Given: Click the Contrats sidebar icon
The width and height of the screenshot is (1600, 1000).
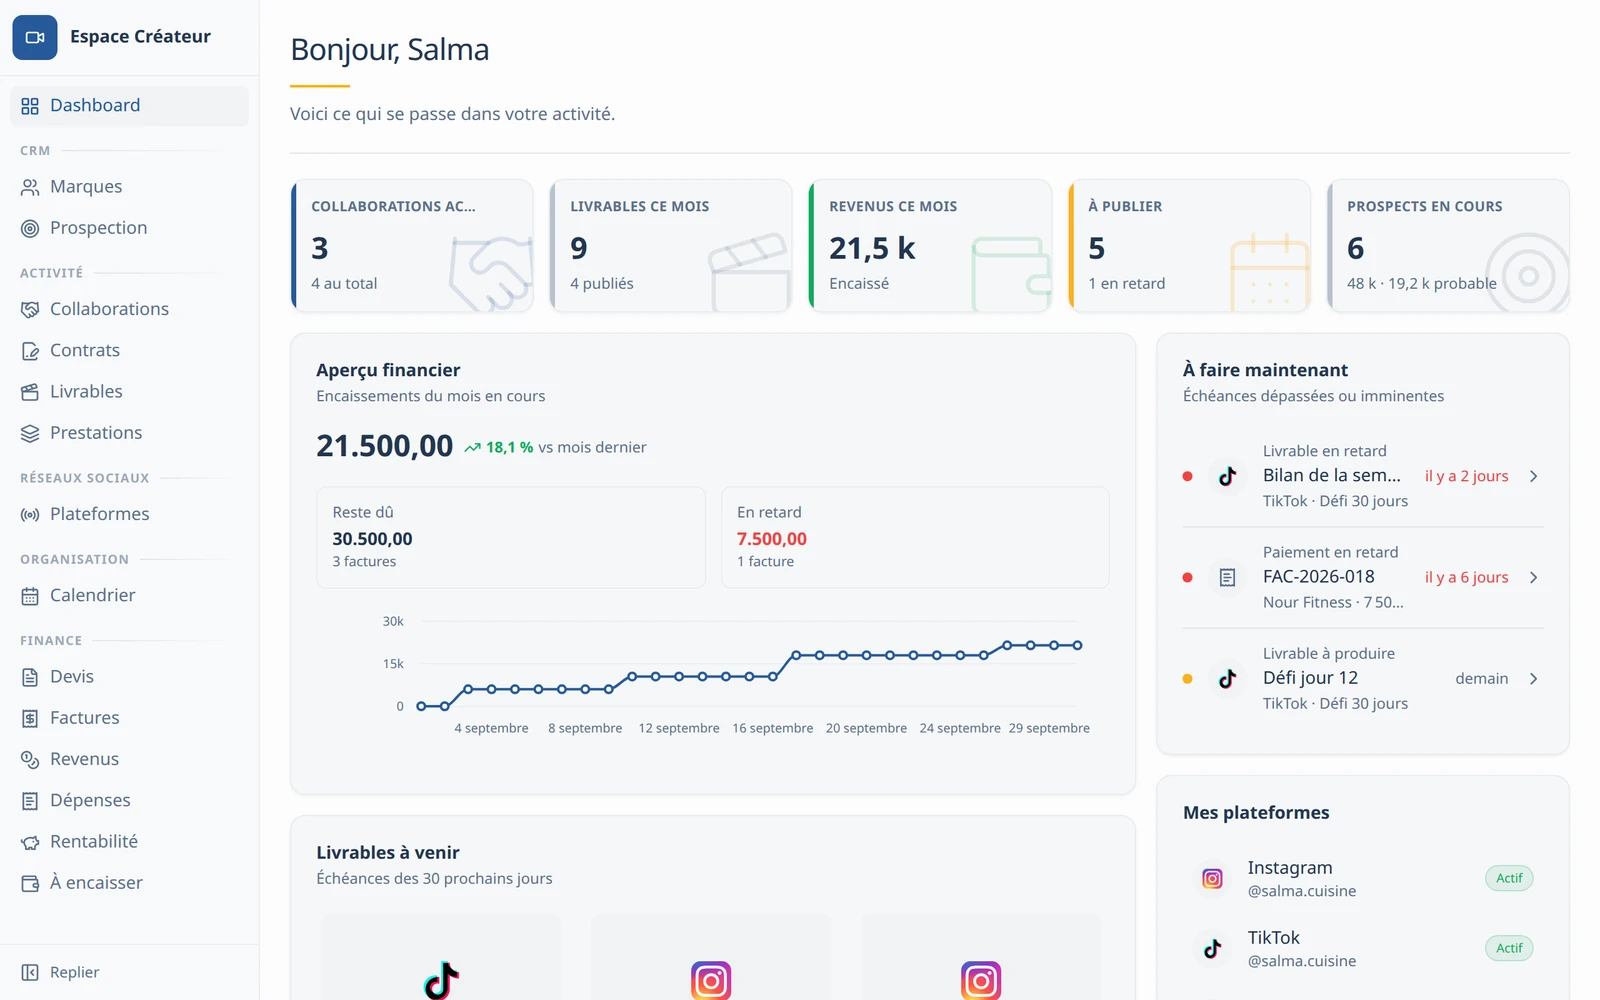Looking at the screenshot, I should [x=30, y=351].
